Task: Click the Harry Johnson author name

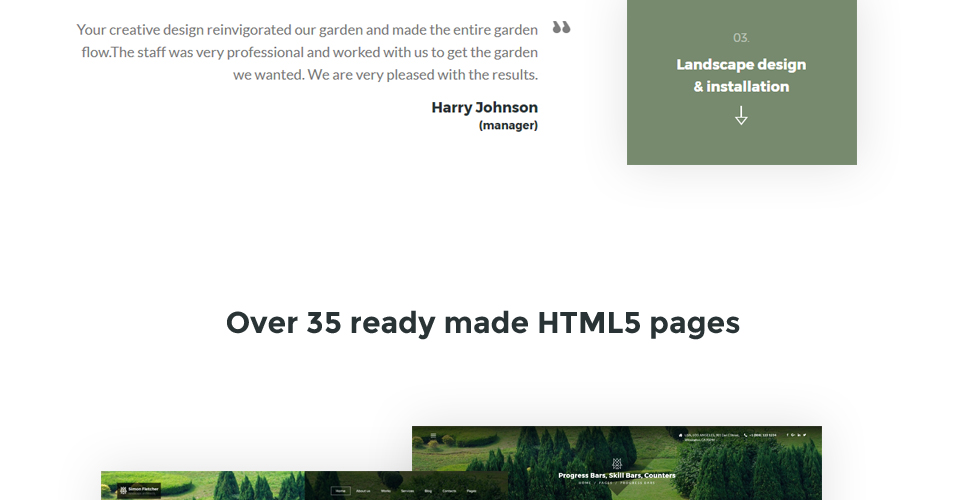Action: click(x=484, y=108)
